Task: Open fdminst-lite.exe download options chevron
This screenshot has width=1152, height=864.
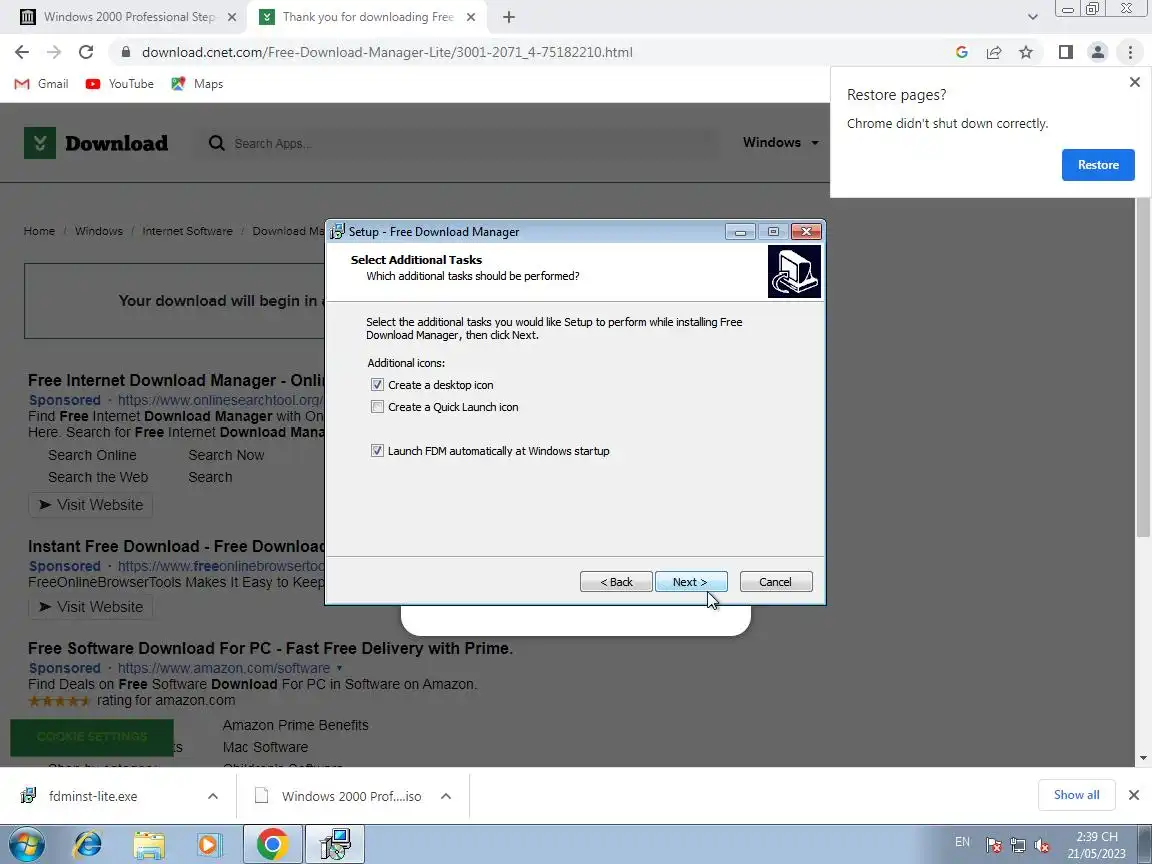Action: click(212, 796)
